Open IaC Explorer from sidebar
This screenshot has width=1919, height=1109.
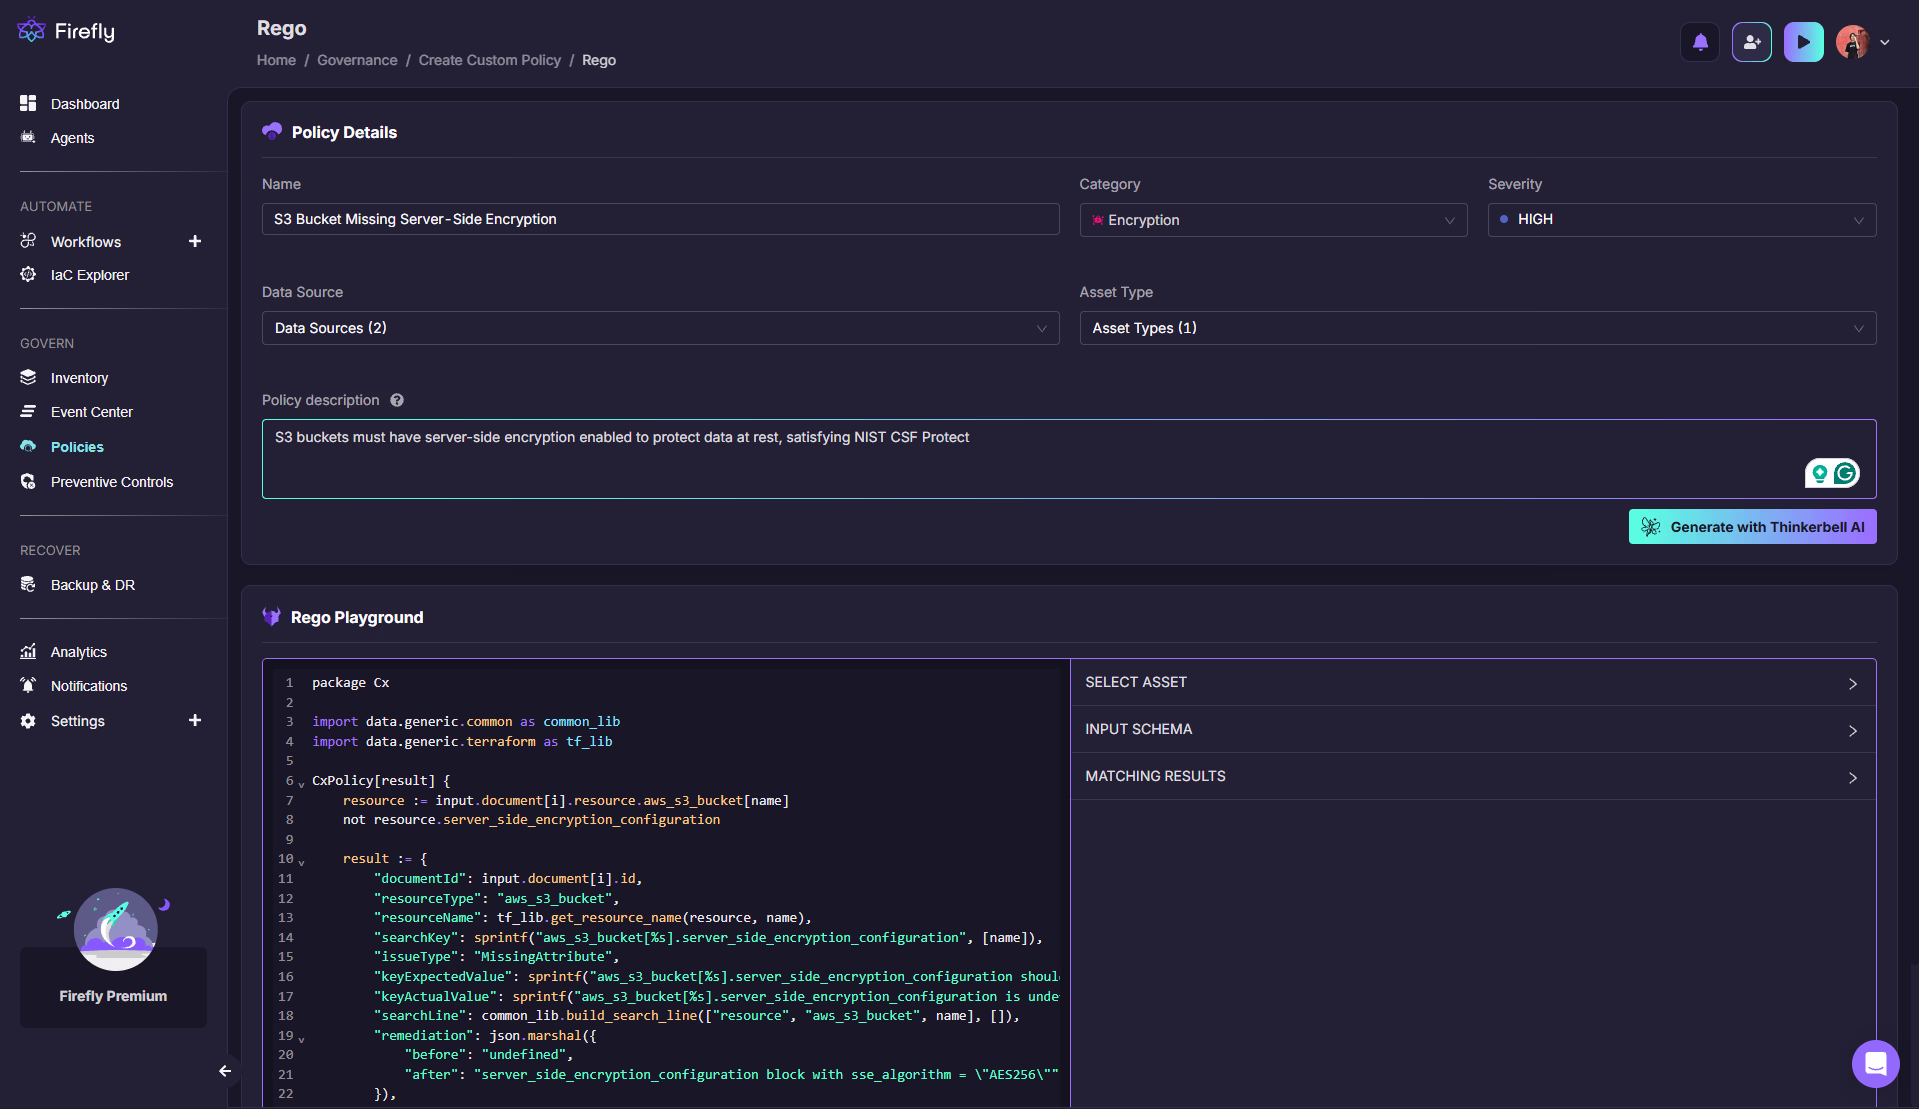[x=89, y=275]
